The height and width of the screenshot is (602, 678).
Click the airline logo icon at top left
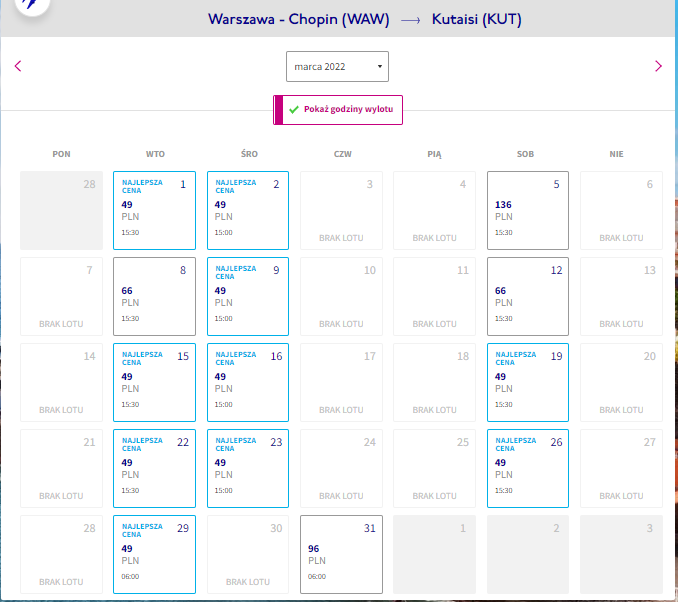(32, 4)
